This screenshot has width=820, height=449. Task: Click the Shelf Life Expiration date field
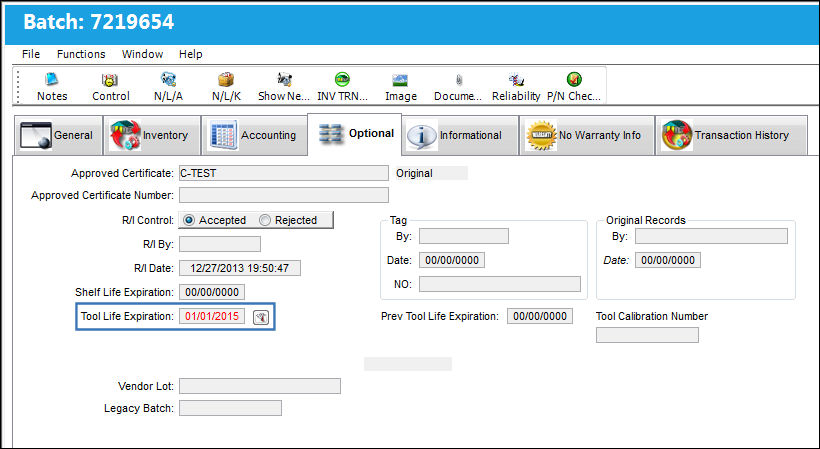(x=212, y=292)
